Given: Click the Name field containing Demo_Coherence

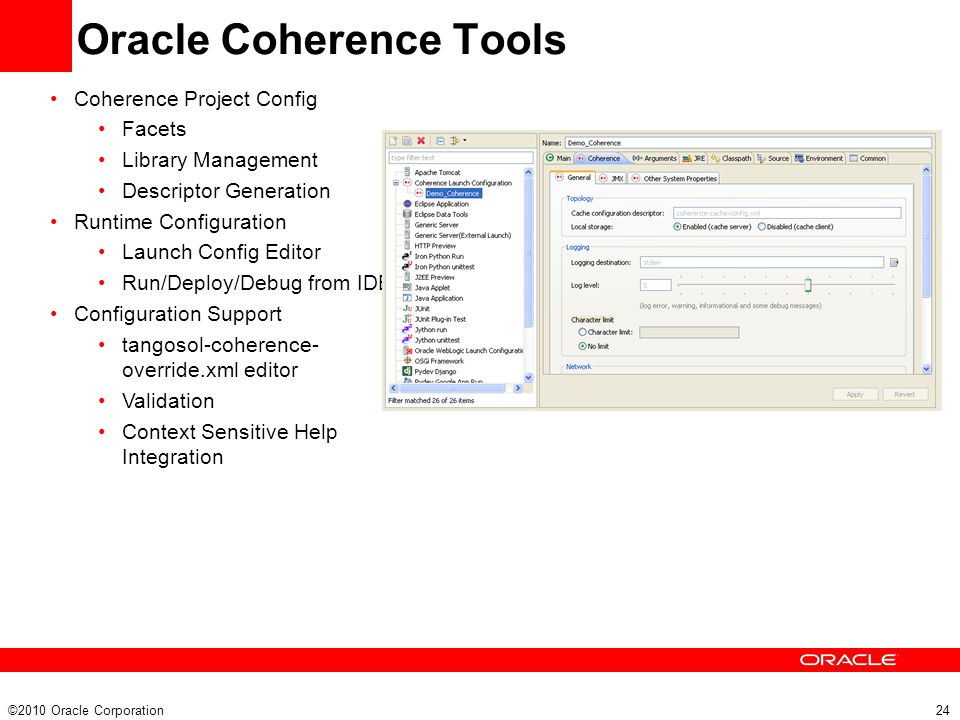Looking at the screenshot, I should pyautogui.click(x=748, y=143).
